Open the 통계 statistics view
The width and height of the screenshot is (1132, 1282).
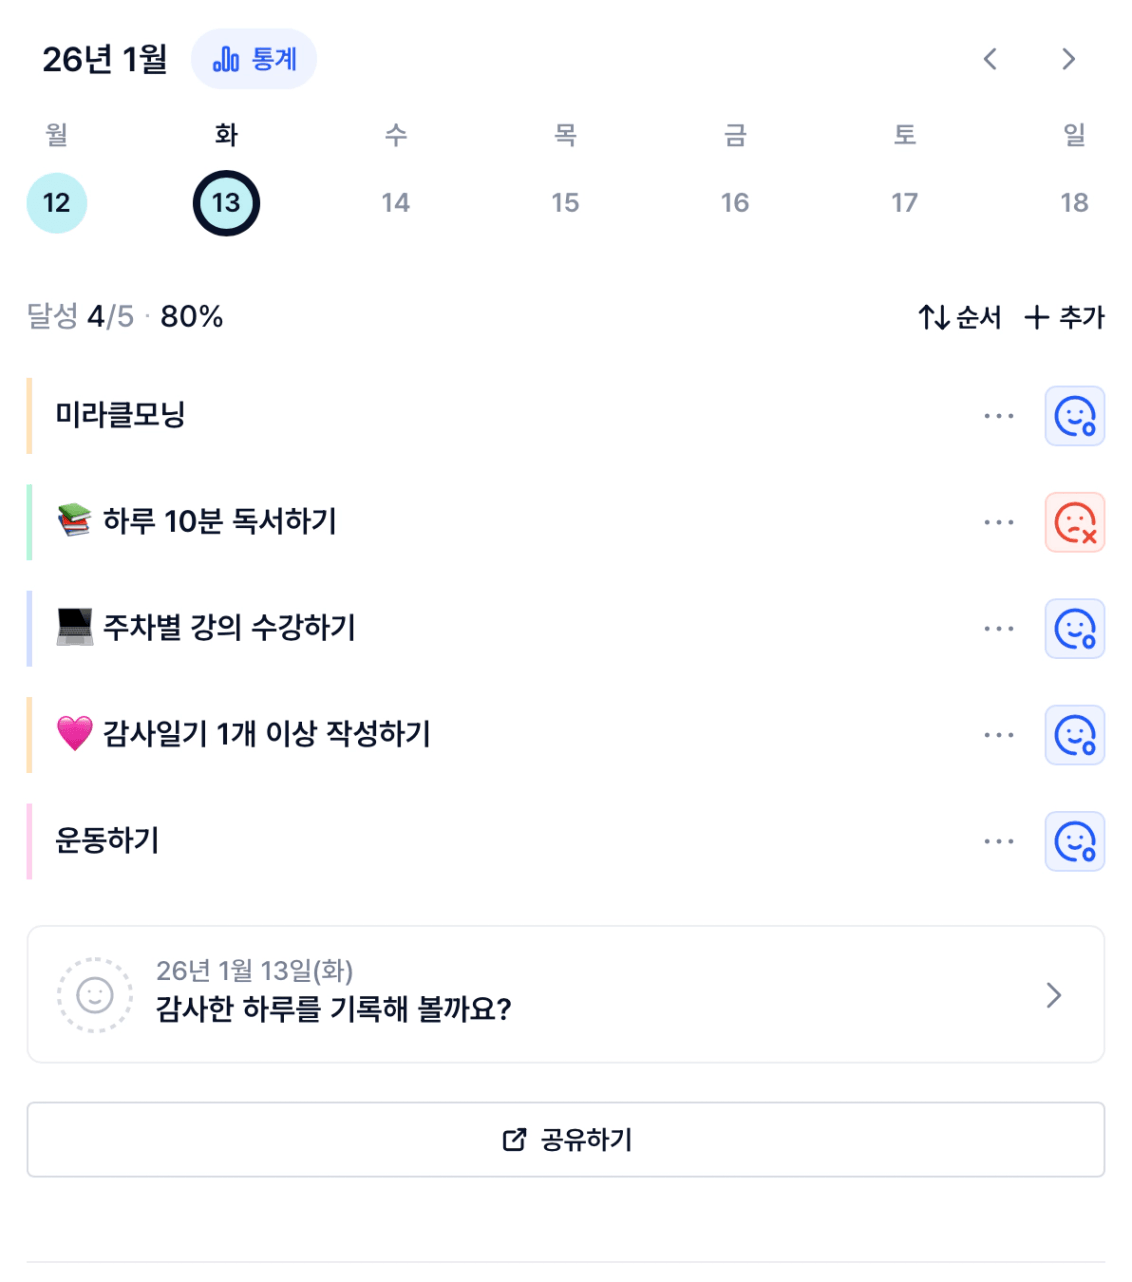(254, 60)
